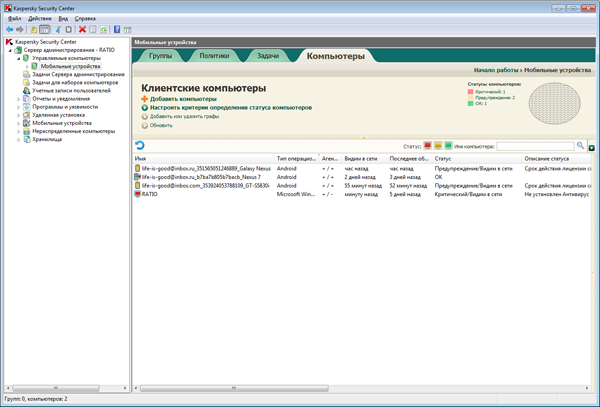Open the Действие menu
The image size is (600, 407).
(40, 18)
